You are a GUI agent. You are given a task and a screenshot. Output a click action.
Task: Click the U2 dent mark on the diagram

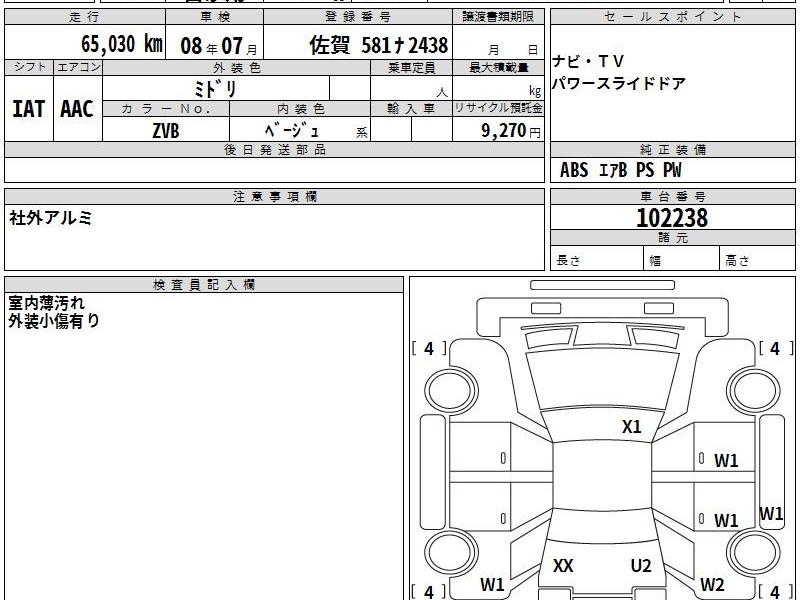tap(641, 565)
